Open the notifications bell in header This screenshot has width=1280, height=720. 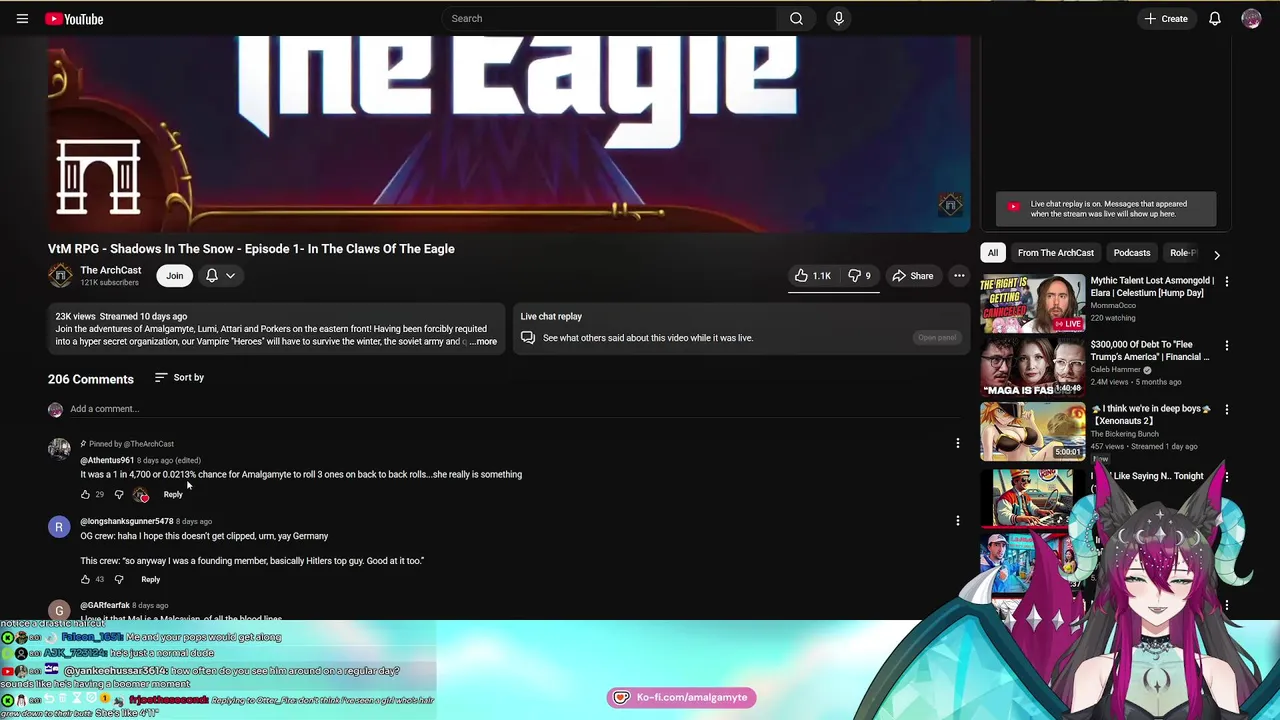[x=1215, y=19]
